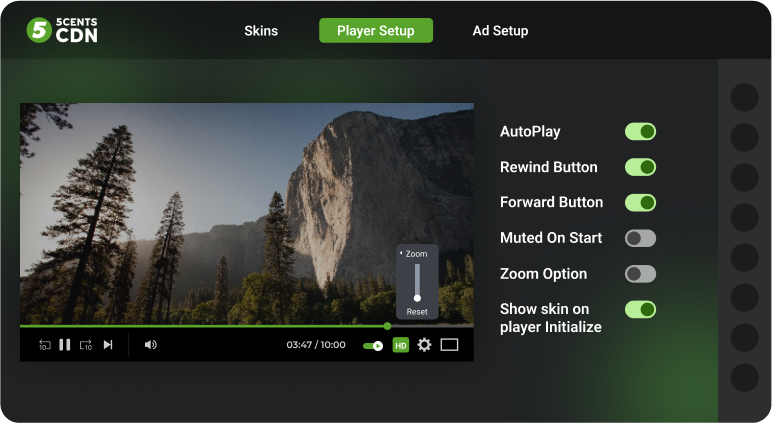Jump to the next video

[108, 345]
